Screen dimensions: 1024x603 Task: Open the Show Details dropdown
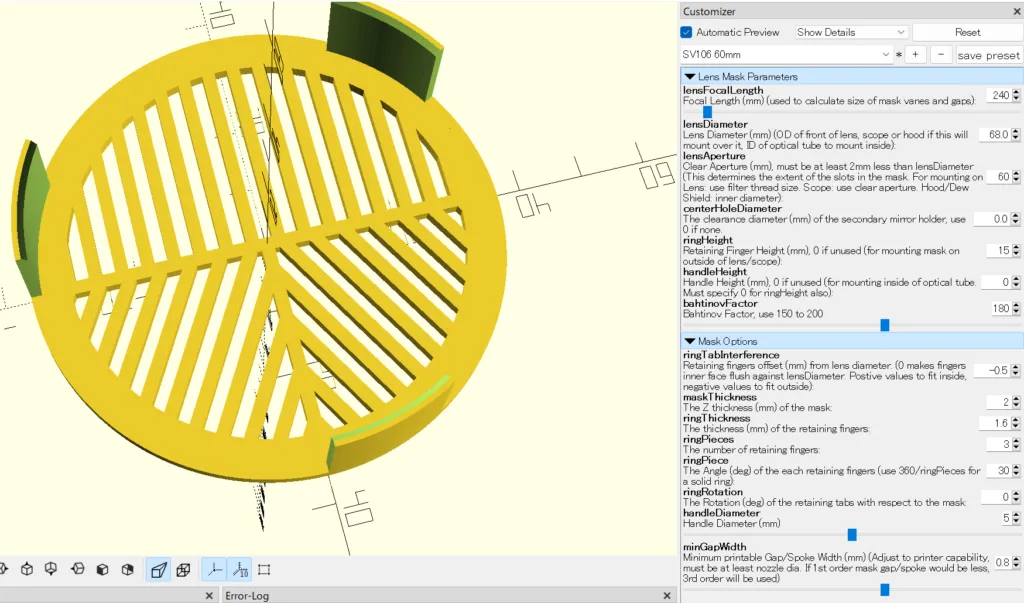(x=851, y=32)
